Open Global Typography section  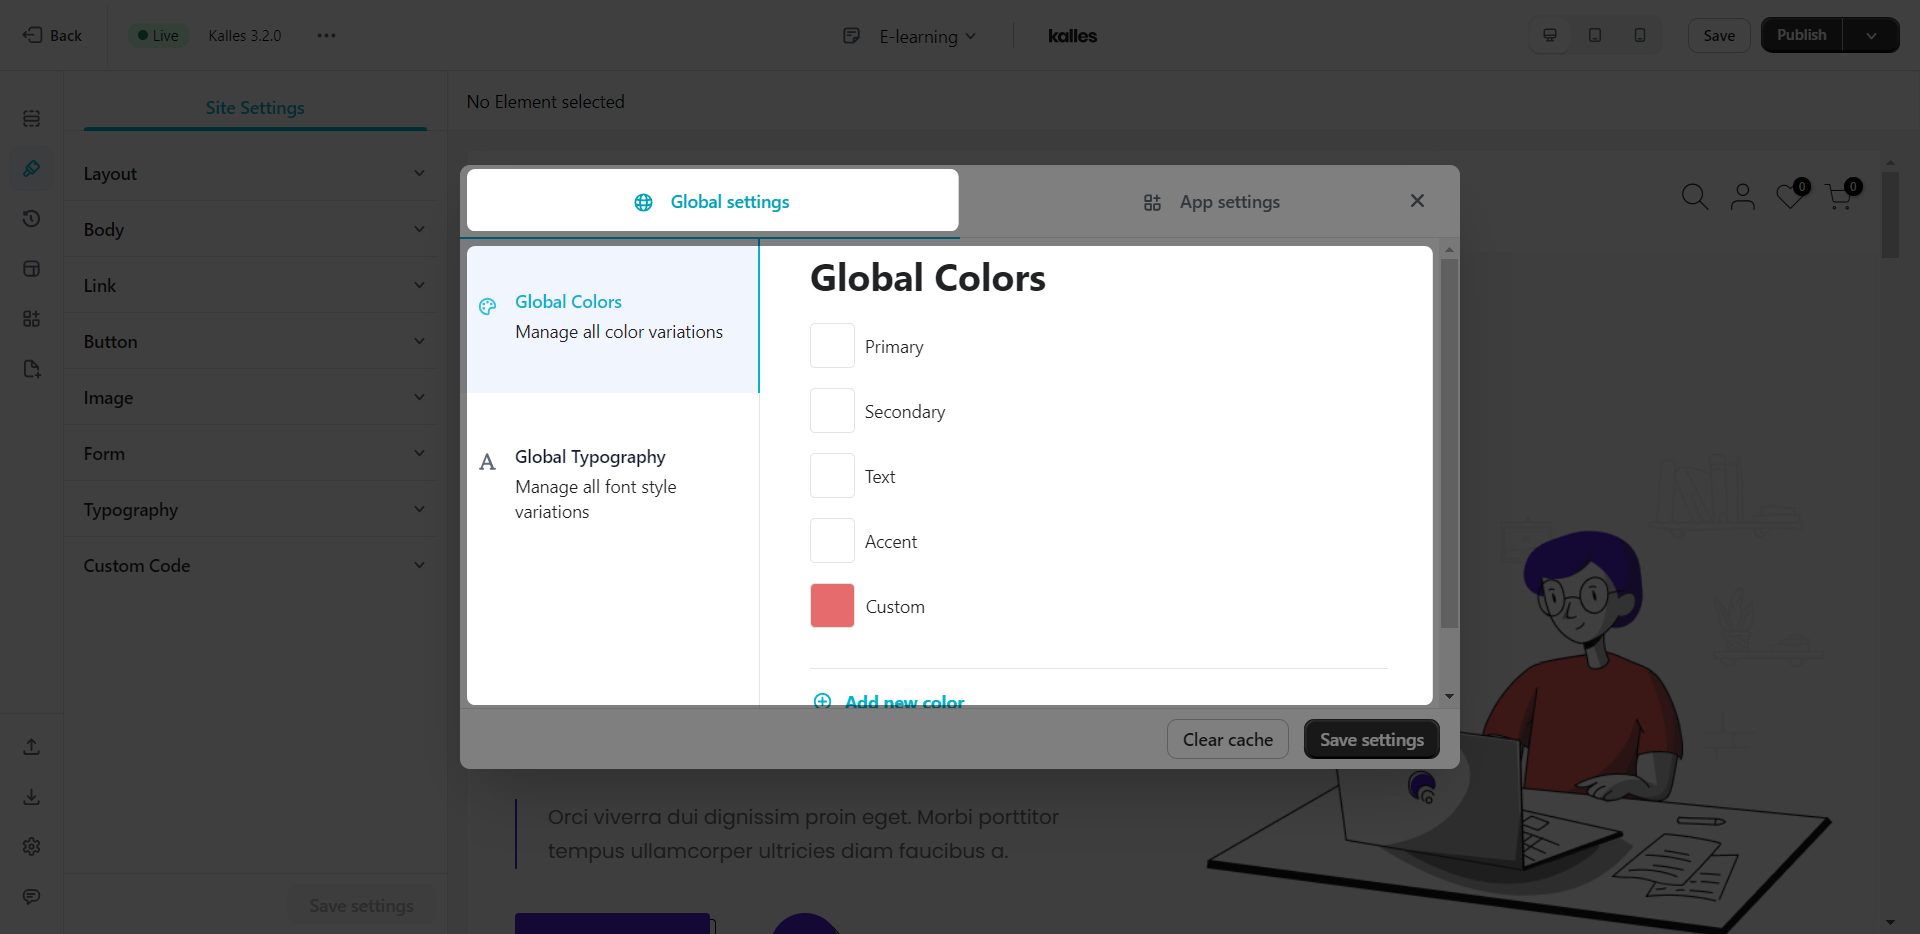(x=613, y=484)
